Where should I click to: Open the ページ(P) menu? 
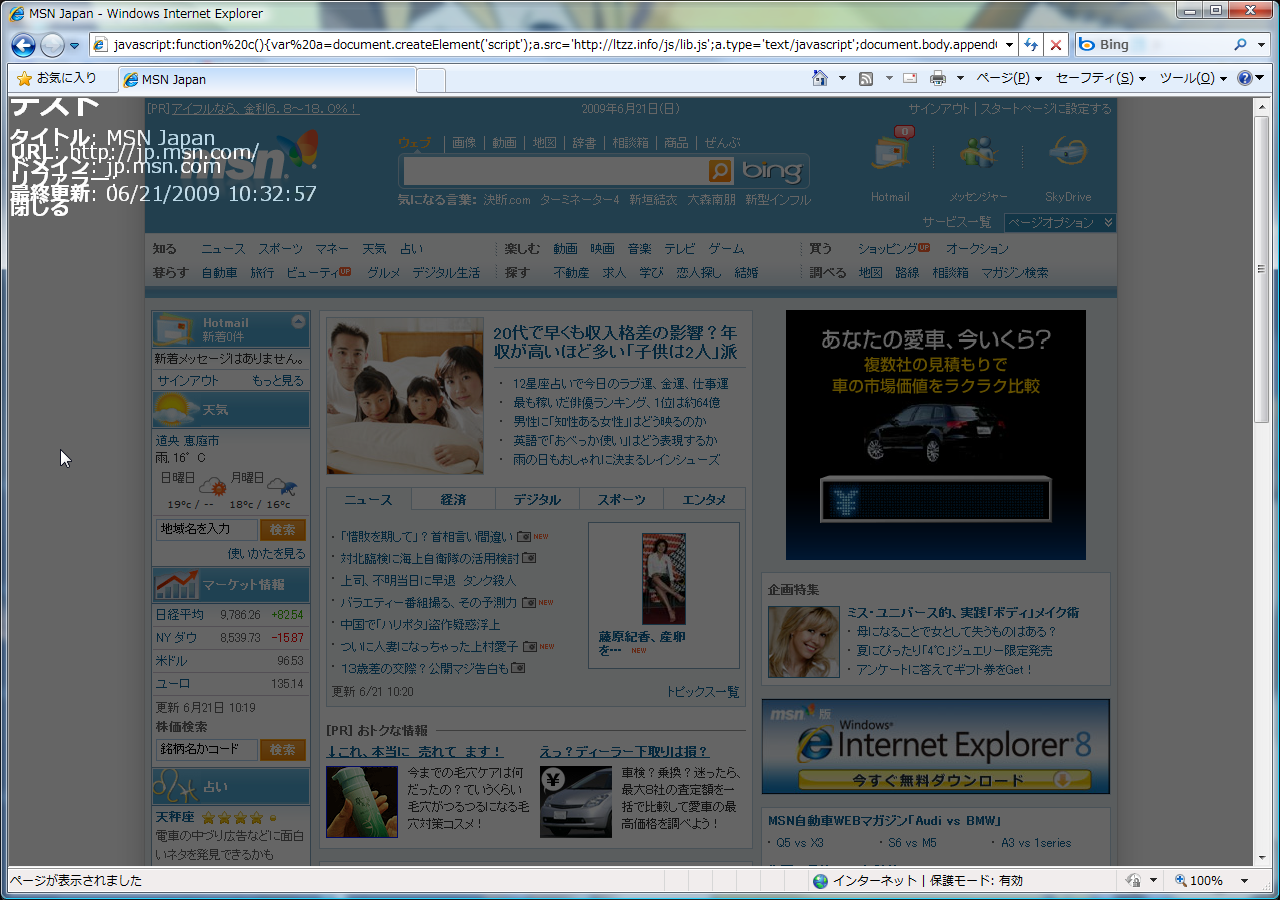coord(1009,78)
